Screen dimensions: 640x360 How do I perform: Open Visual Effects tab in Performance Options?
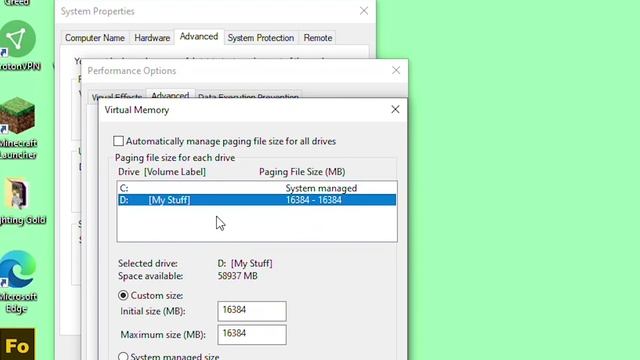pyautogui.click(x=117, y=96)
